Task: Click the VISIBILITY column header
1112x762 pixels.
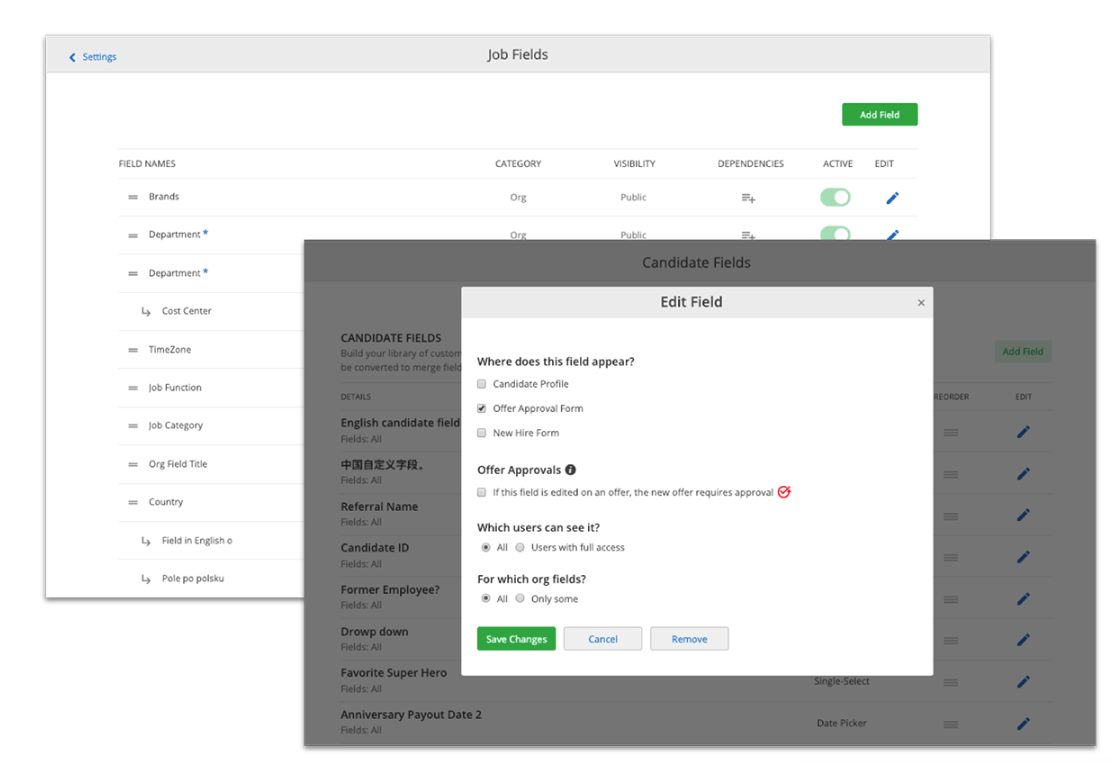Action: (x=634, y=164)
